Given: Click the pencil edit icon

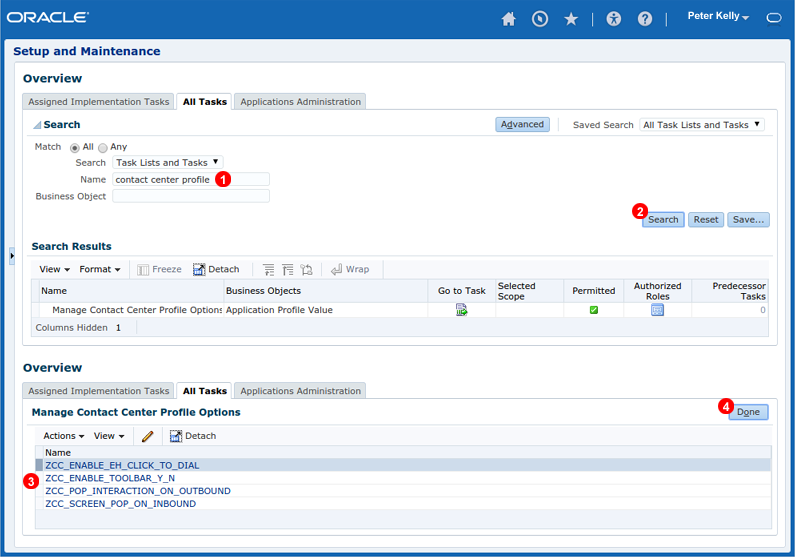Looking at the screenshot, I should point(148,436).
